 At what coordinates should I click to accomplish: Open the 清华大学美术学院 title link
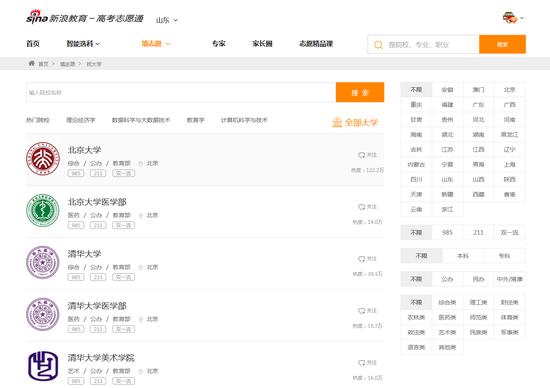101,358
